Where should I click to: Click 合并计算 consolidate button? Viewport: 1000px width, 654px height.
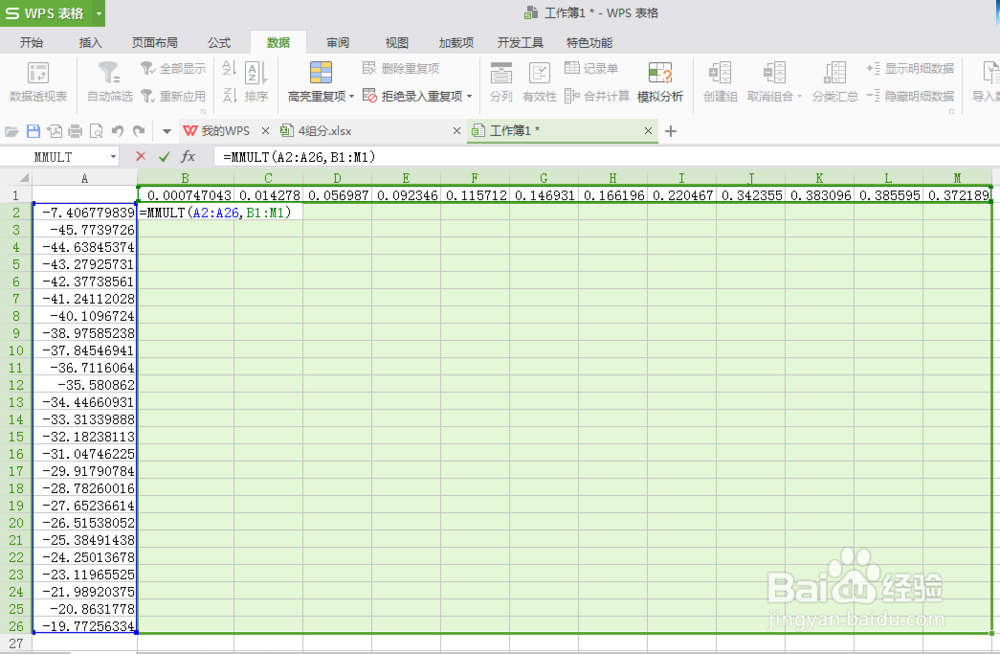(597, 96)
